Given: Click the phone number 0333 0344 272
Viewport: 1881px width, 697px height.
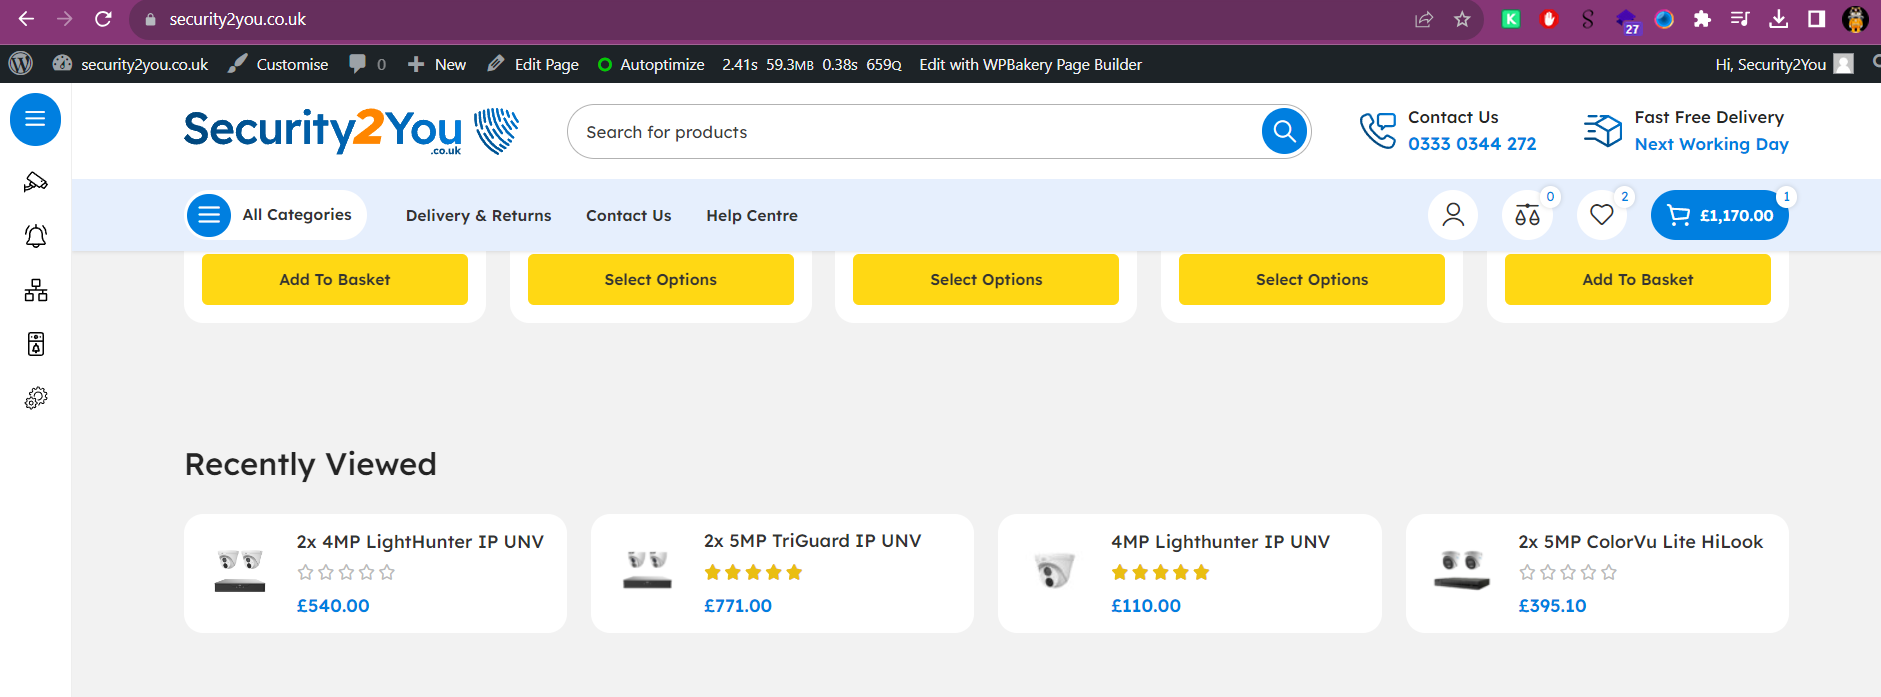Looking at the screenshot, I should [1472, 144].
